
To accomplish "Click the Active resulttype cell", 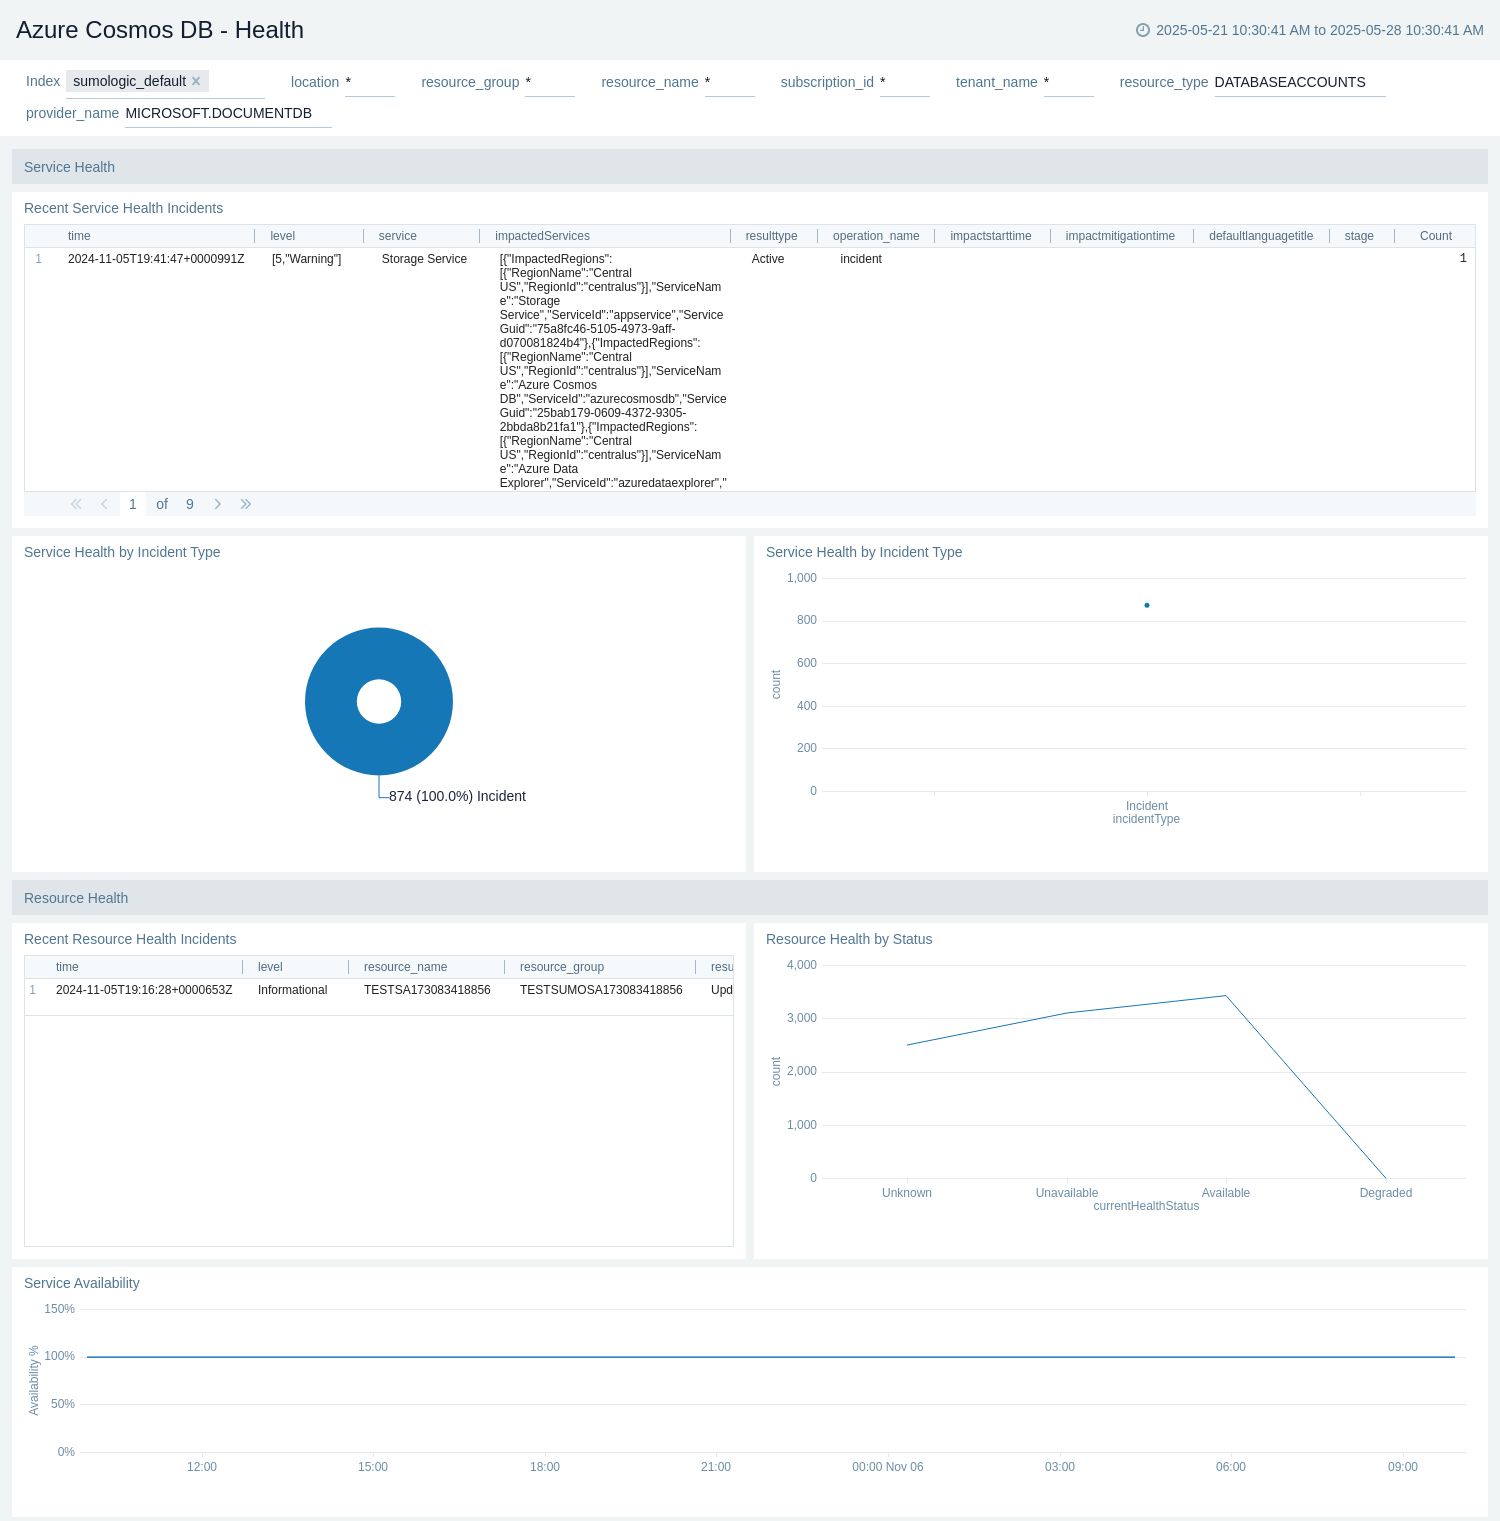I will tap(768, 259).
